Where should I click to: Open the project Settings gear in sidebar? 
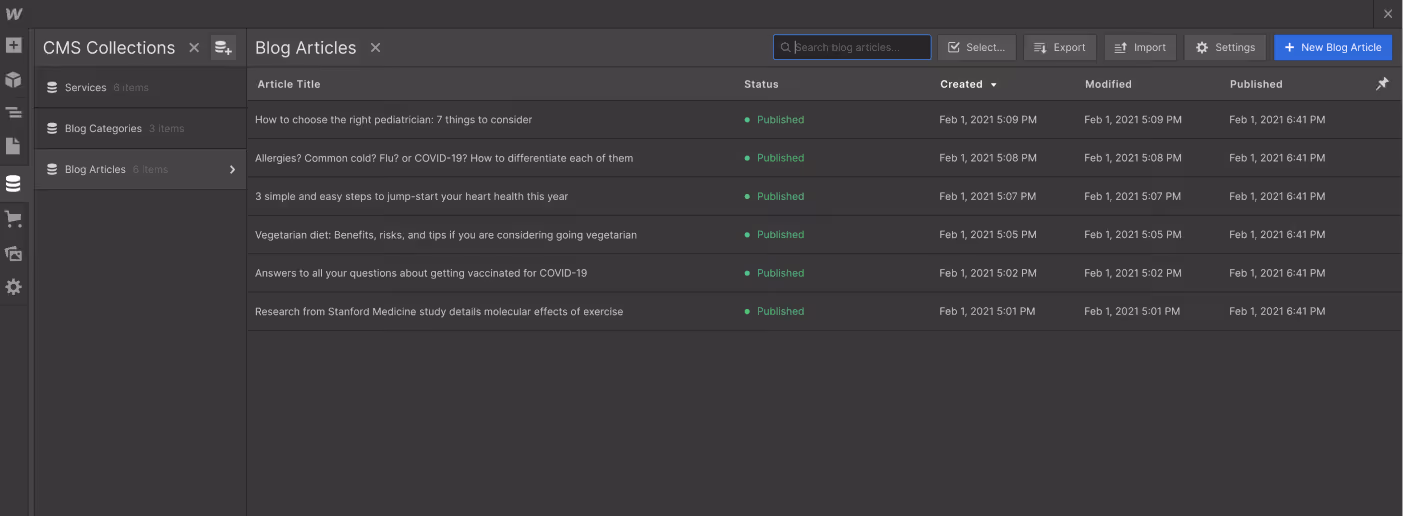(x=13, y=287)
